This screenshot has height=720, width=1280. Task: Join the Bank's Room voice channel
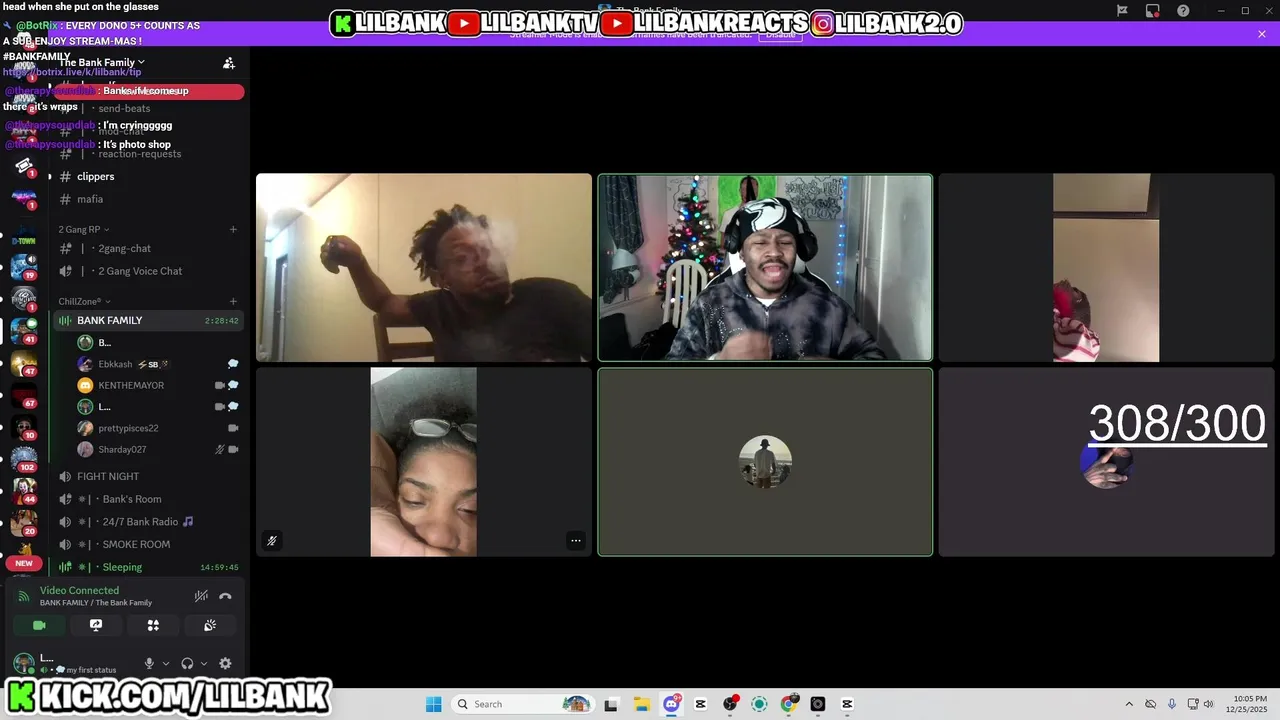pos(147,499)
